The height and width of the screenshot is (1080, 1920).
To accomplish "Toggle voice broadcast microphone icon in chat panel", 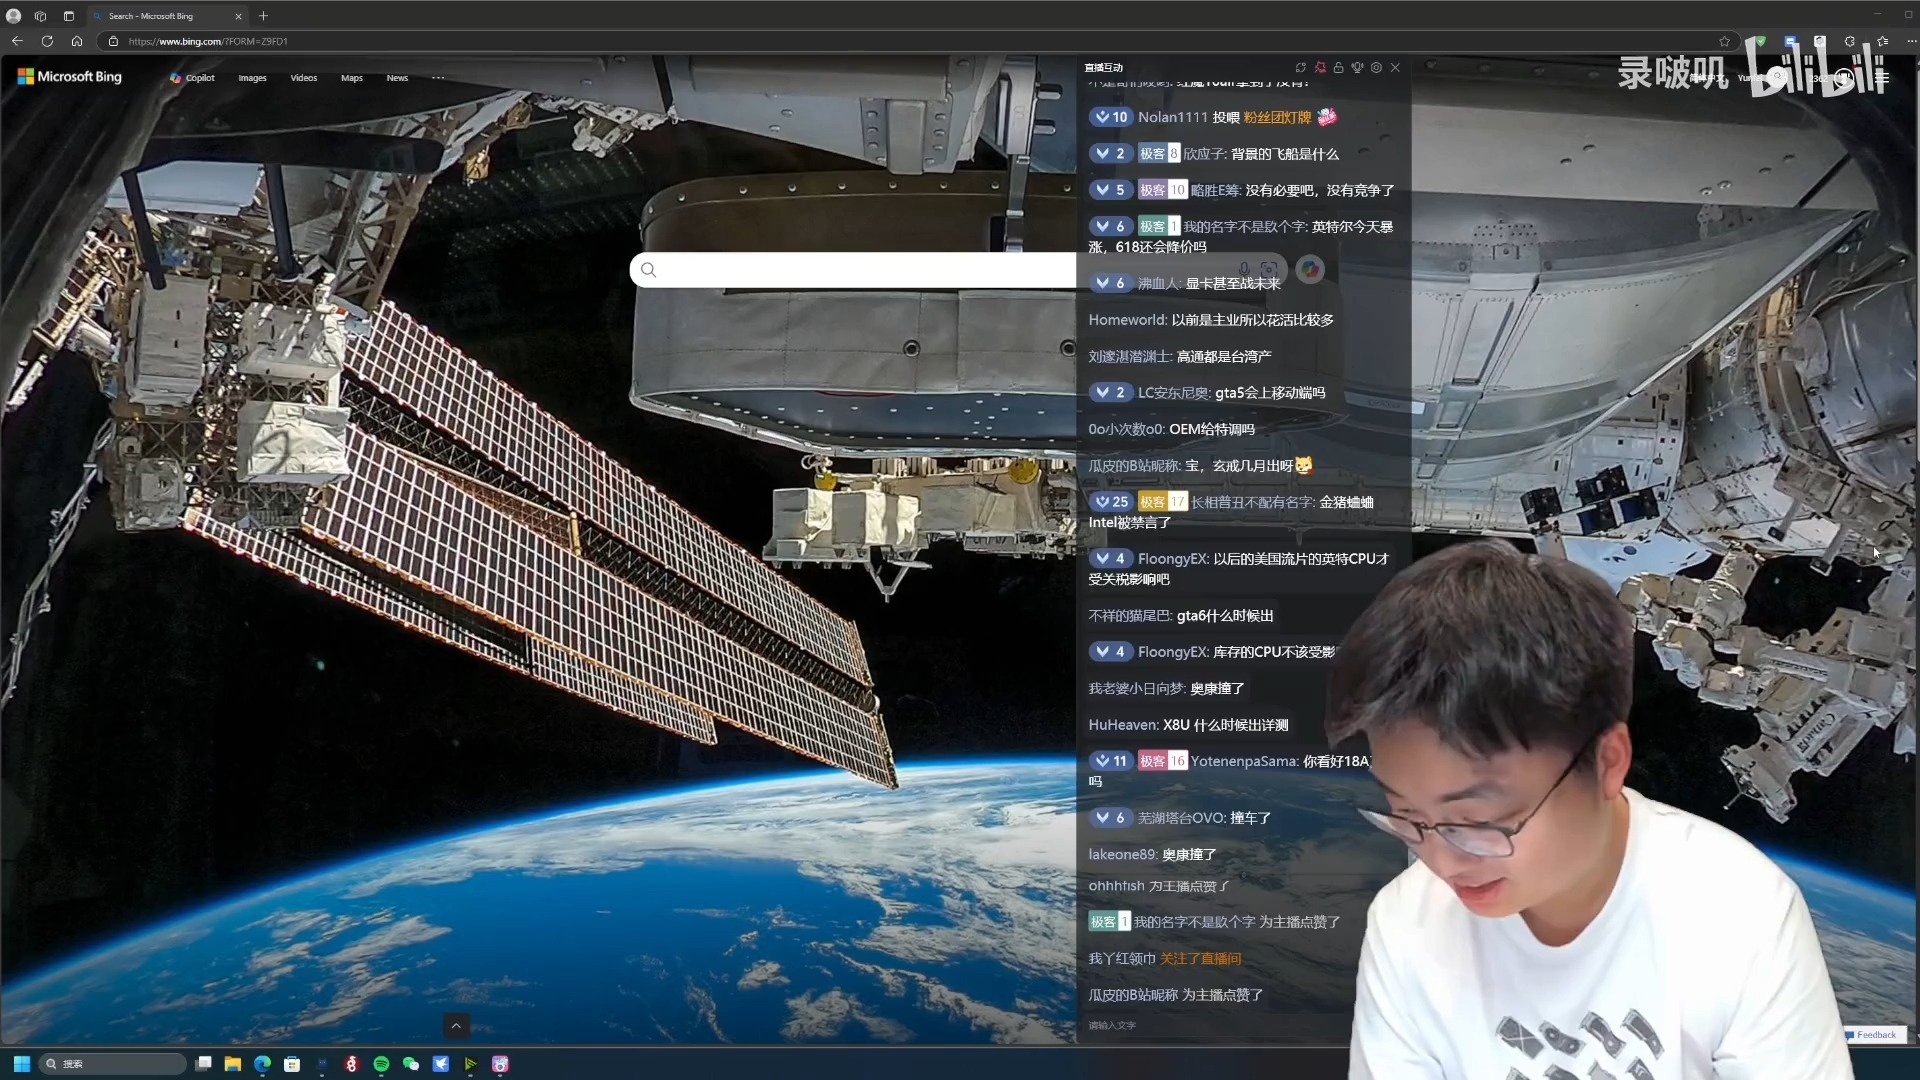I will click(x=1357, y=68).
